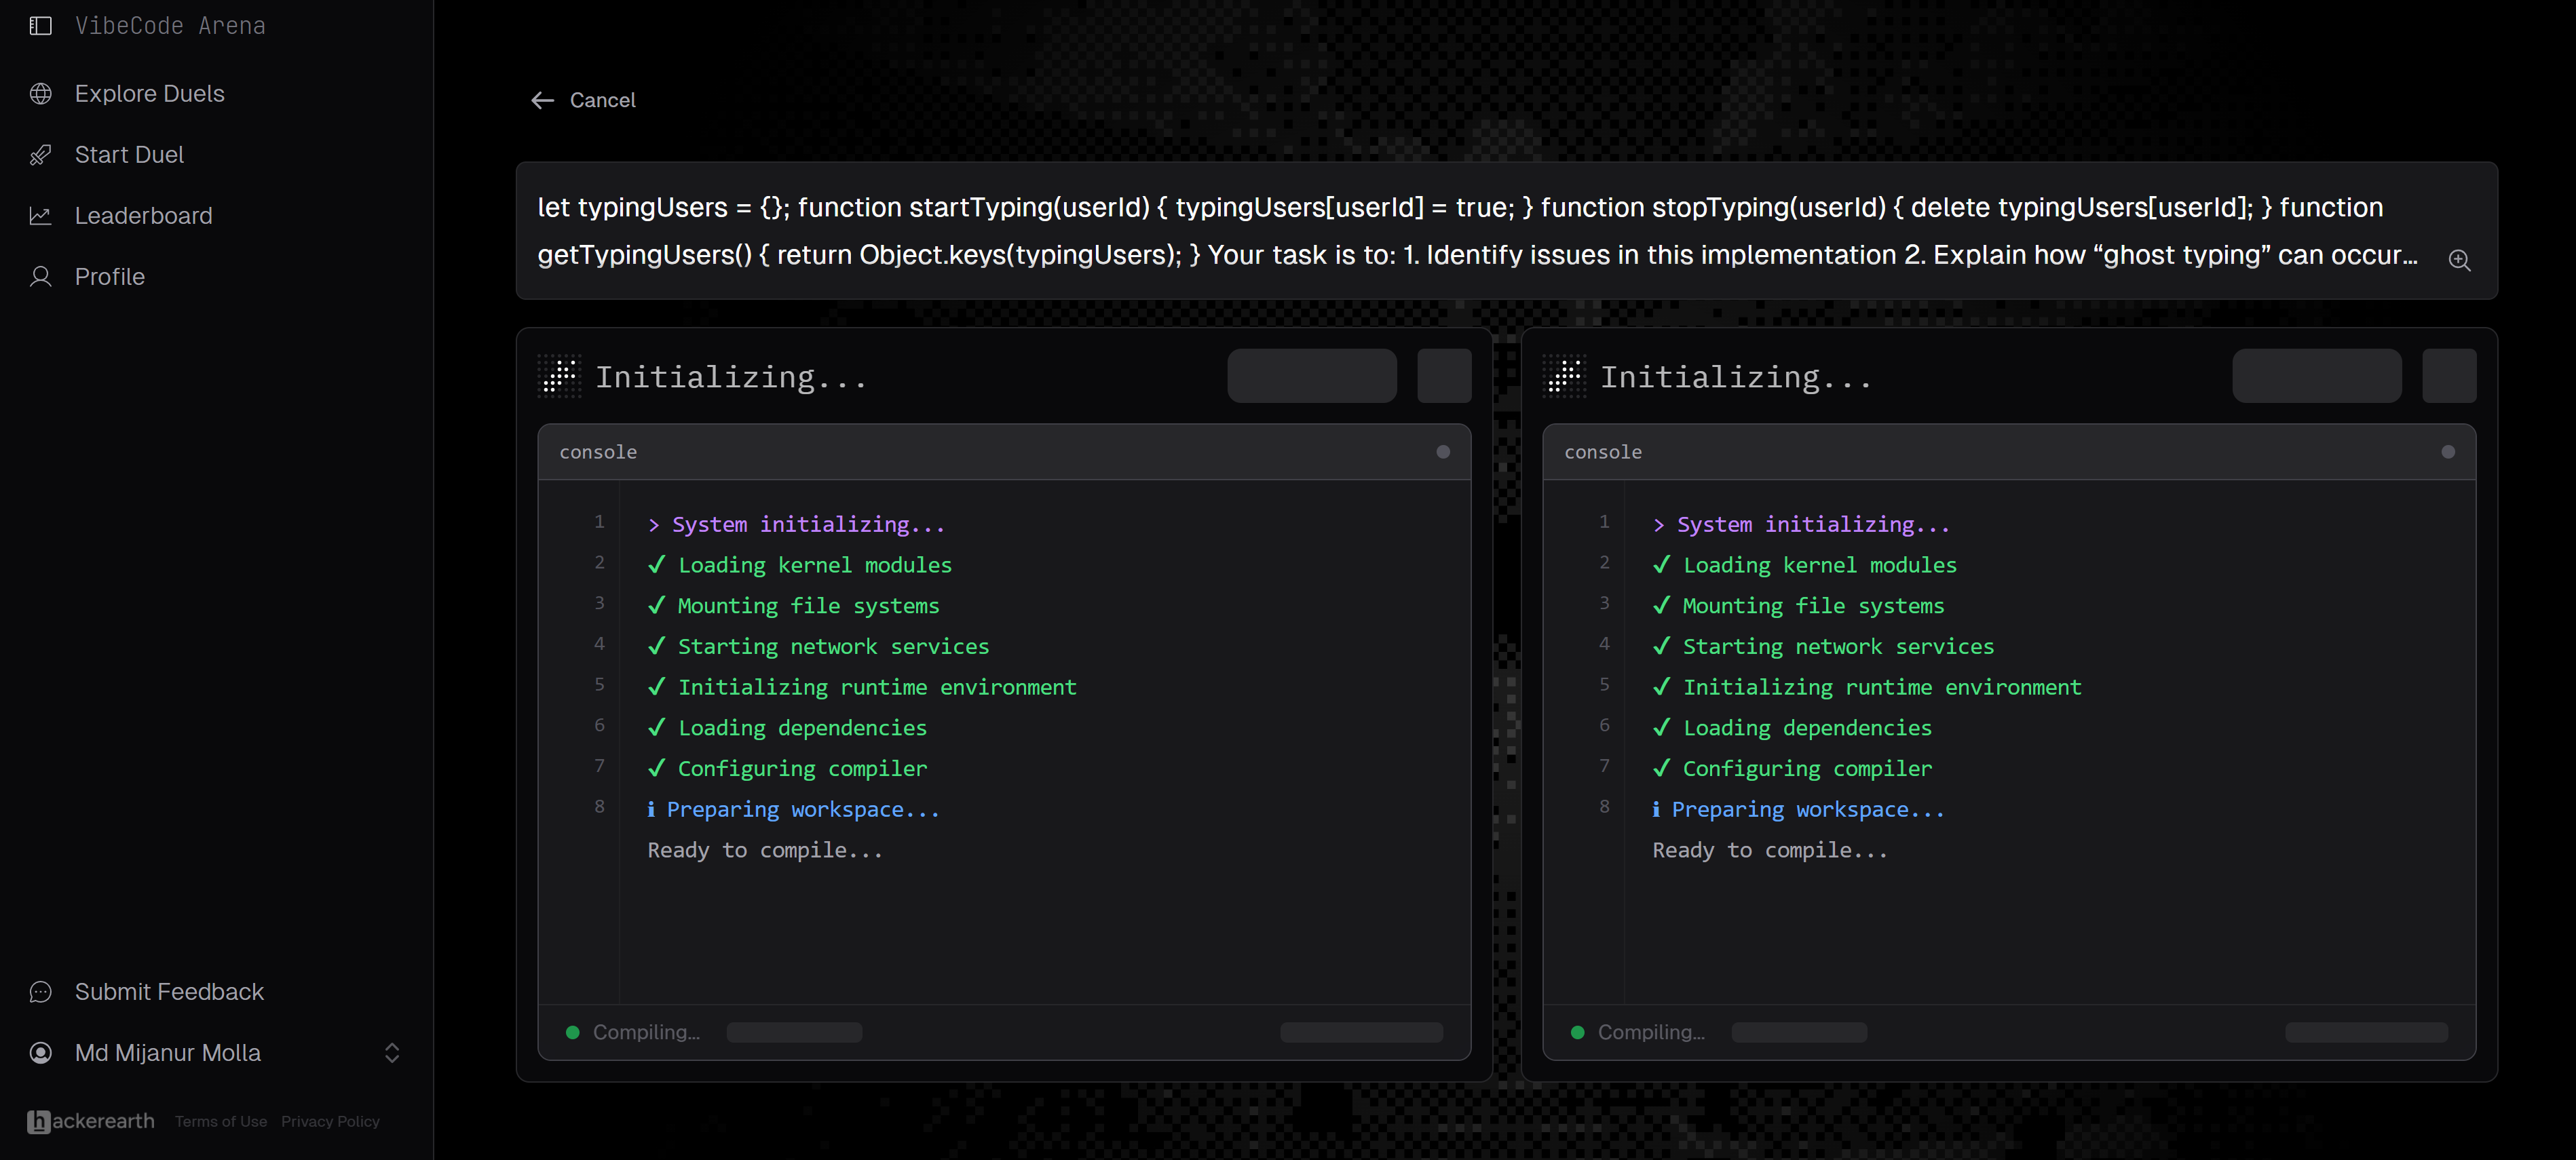Image resolution: width=2576 pixels, height=1160 pixels.
Task: Click the Leaderboard chart icon
Action: point(41,216)
